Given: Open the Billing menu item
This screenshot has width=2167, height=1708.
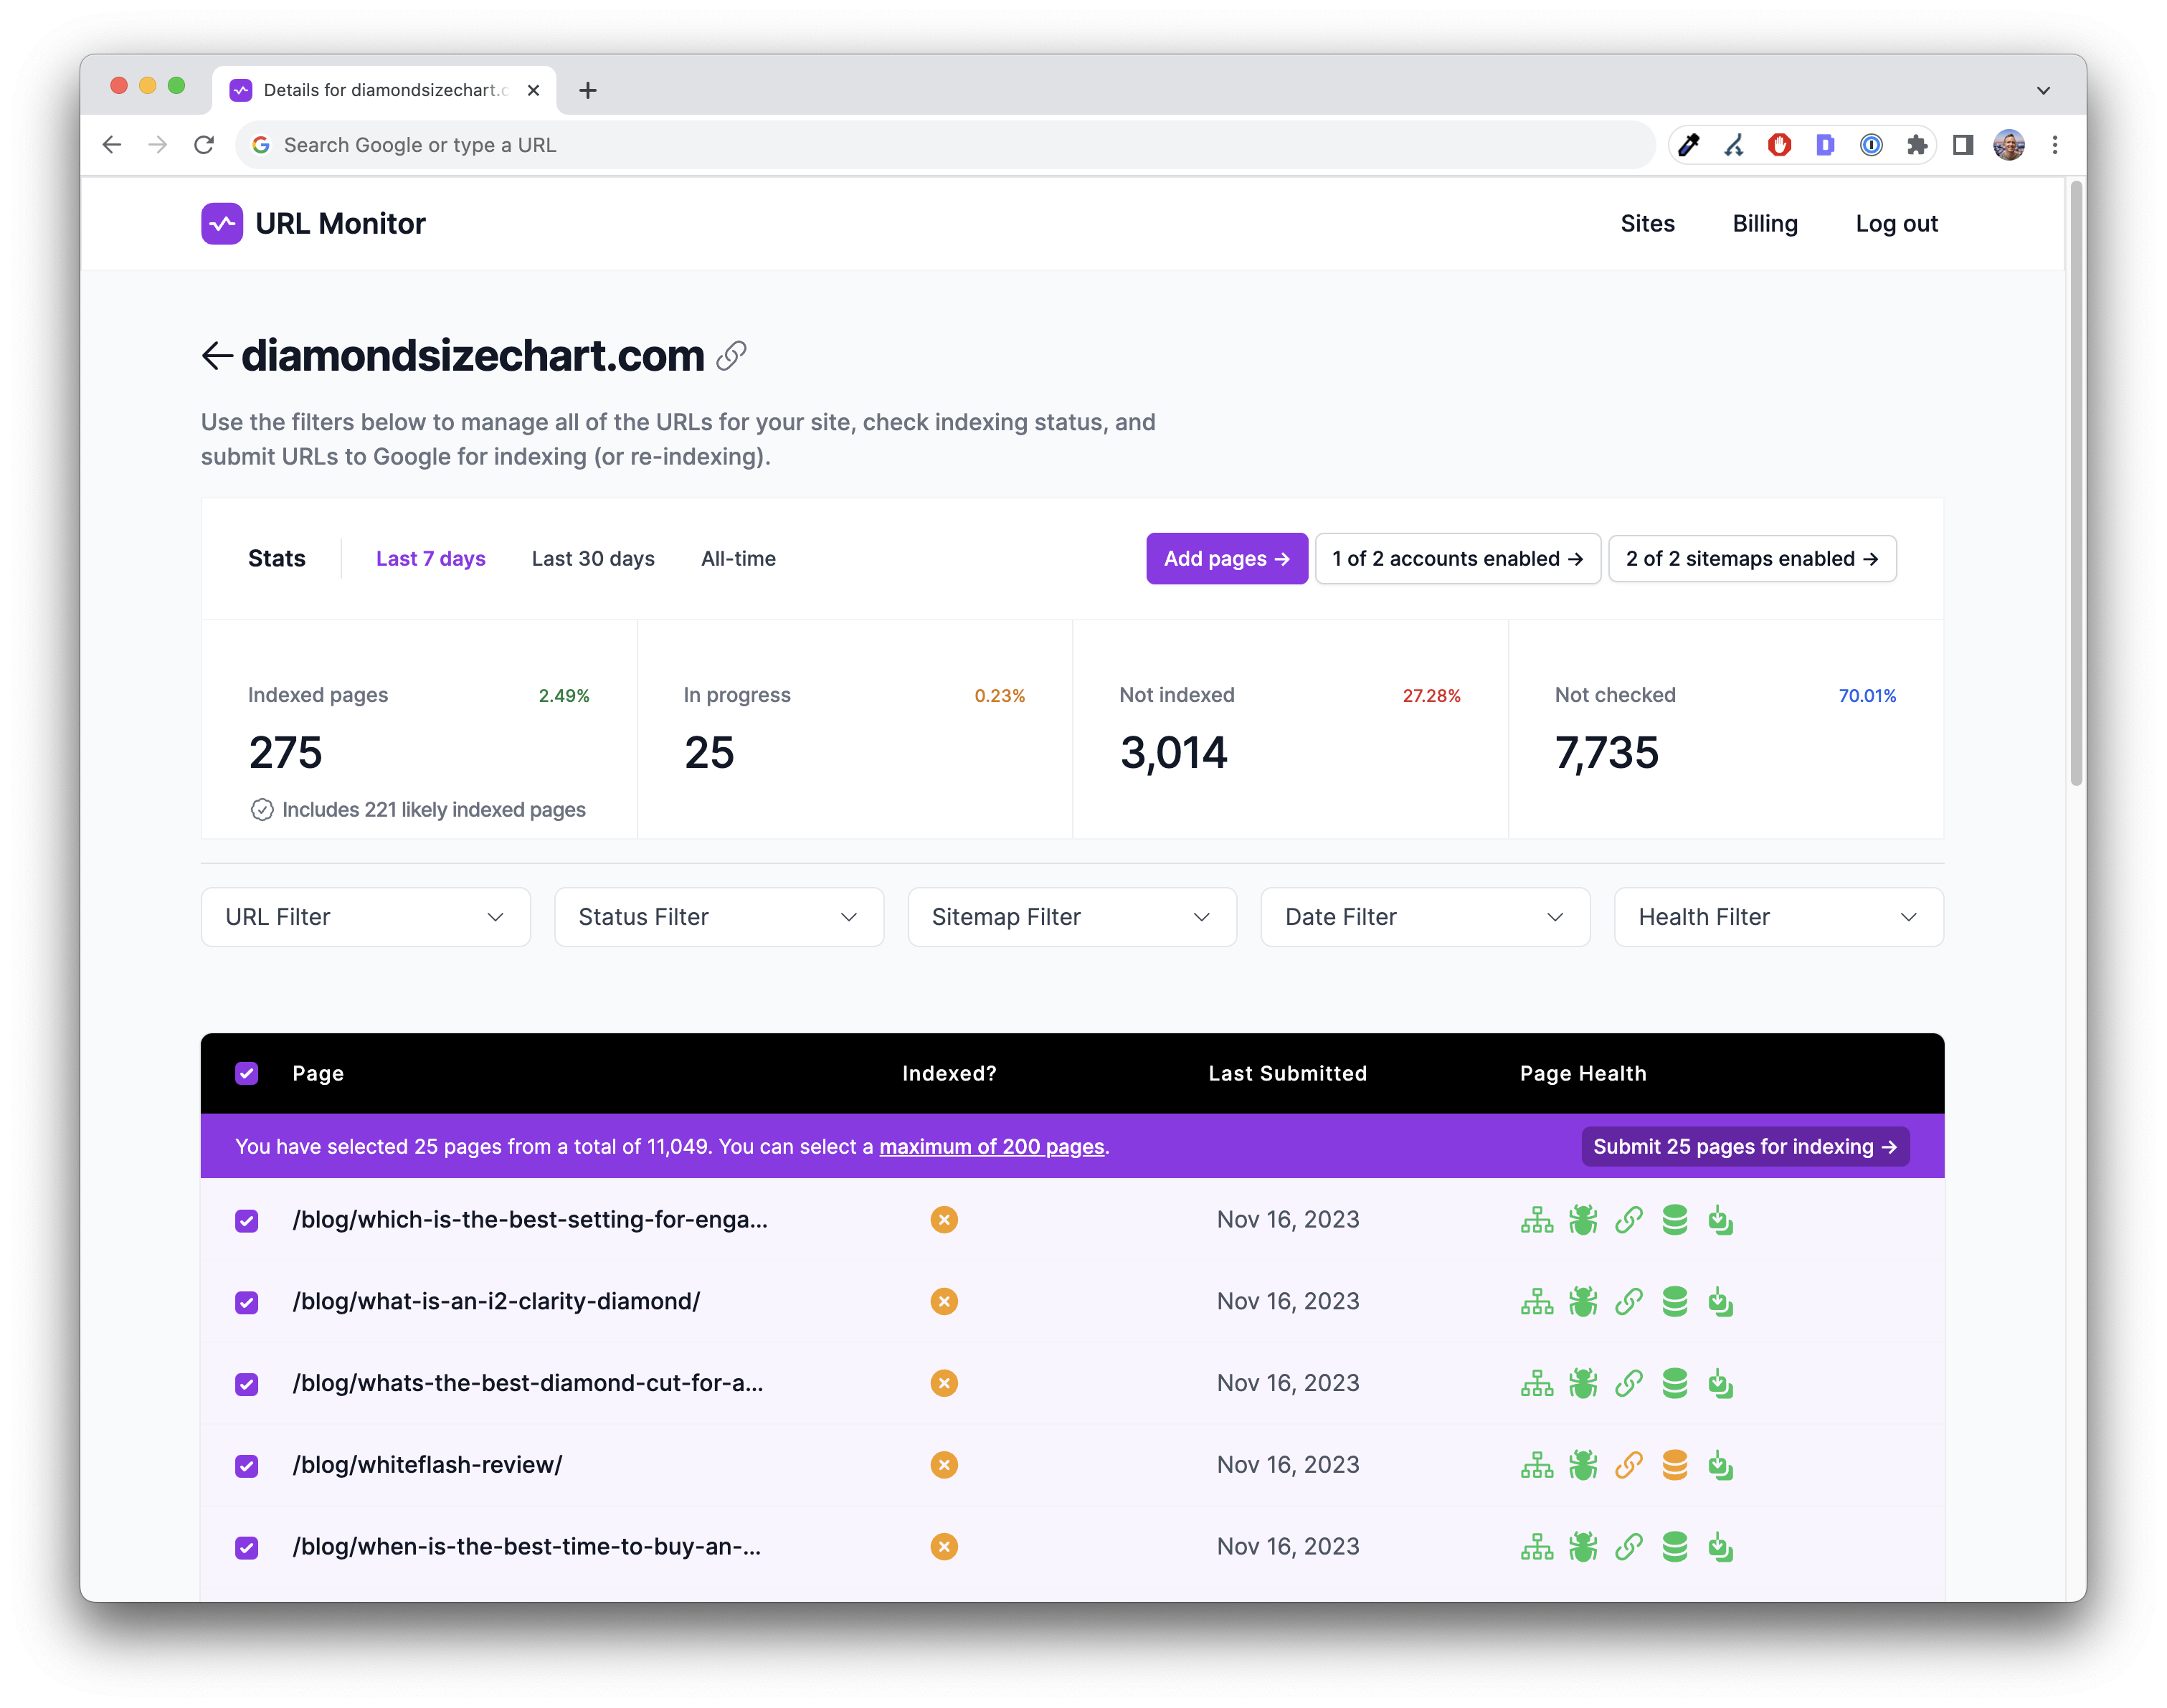Looking at the screenshot, I should (x=1765, y=223).
